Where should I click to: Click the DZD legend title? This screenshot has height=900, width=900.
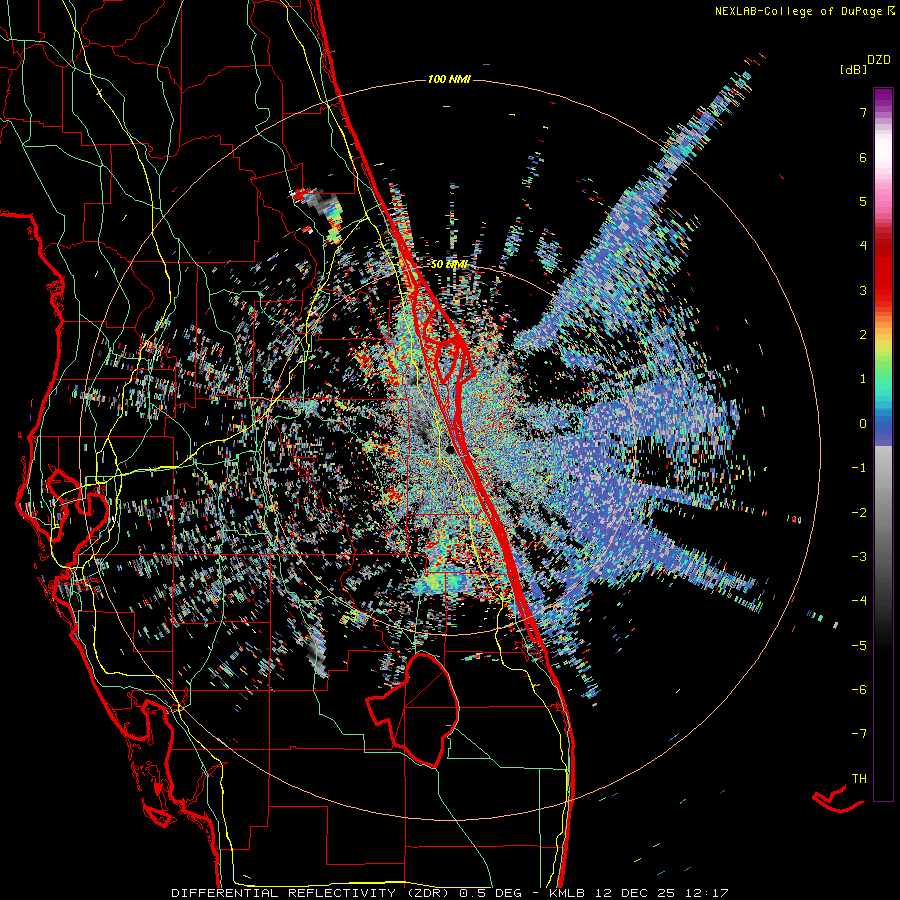tap(879, 60)
